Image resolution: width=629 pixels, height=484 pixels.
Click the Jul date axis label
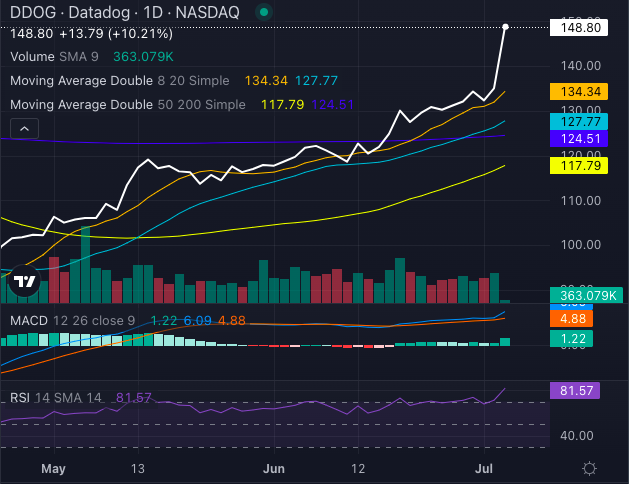(x=484, y=468)
